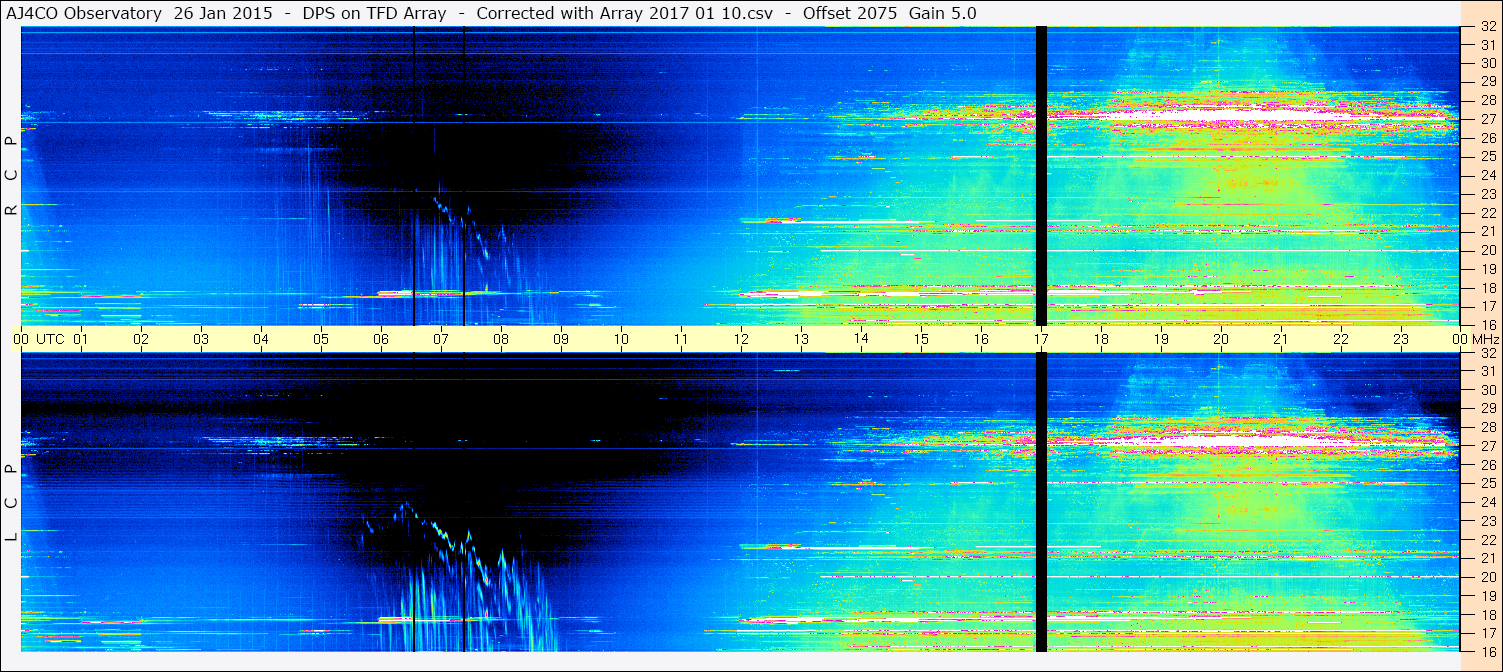1503x672 pixels.
Task: Click the vertical 'L C P' panel label
Action: [x=11, y=503]
